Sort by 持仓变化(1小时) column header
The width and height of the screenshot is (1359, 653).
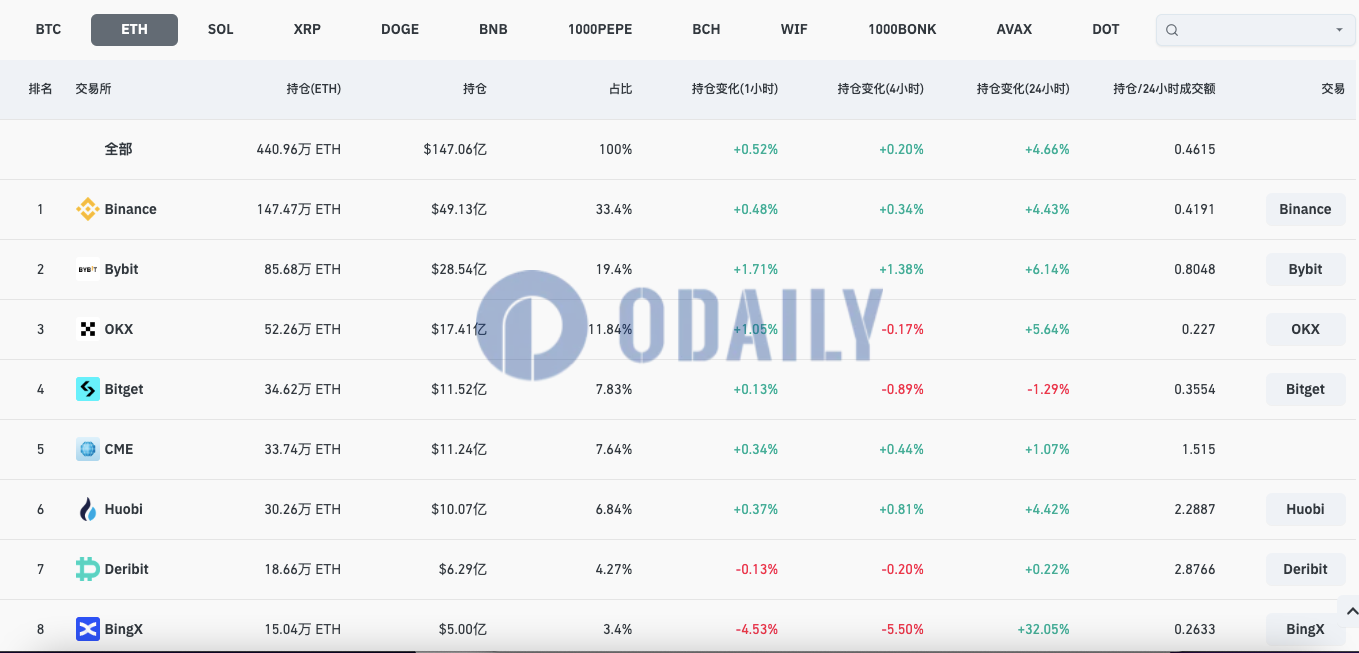[x=735, y=89]
